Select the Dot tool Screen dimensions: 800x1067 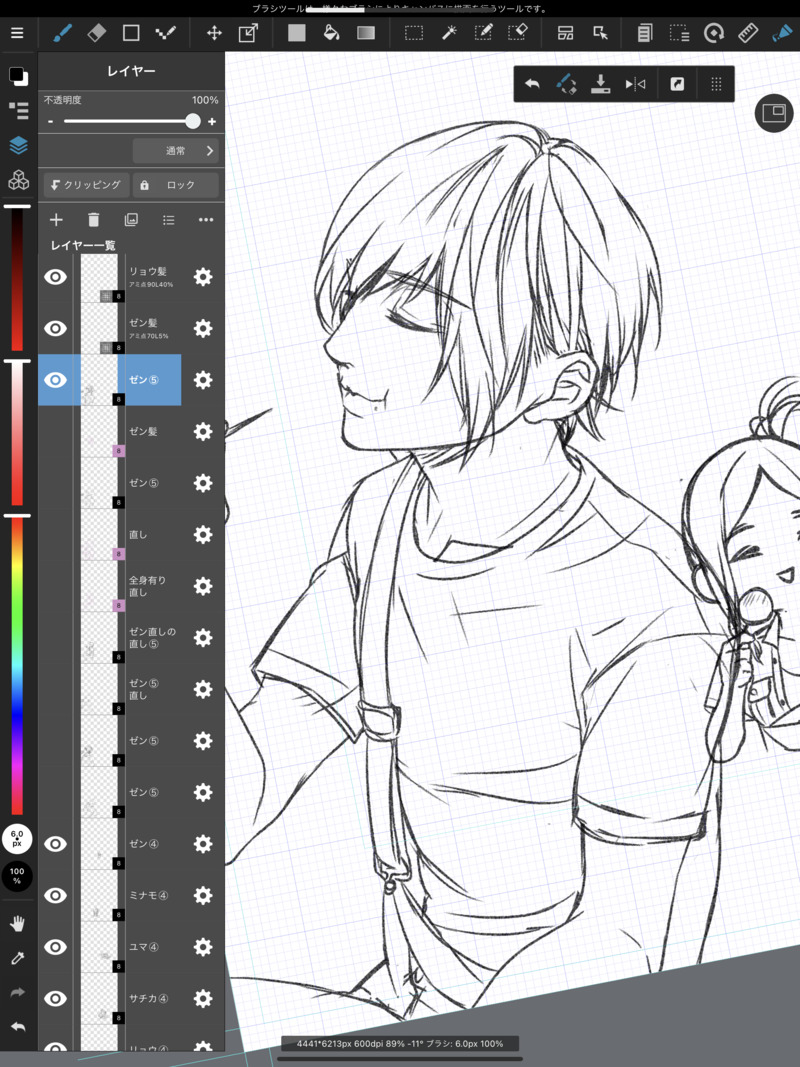[x=165, y=33]
